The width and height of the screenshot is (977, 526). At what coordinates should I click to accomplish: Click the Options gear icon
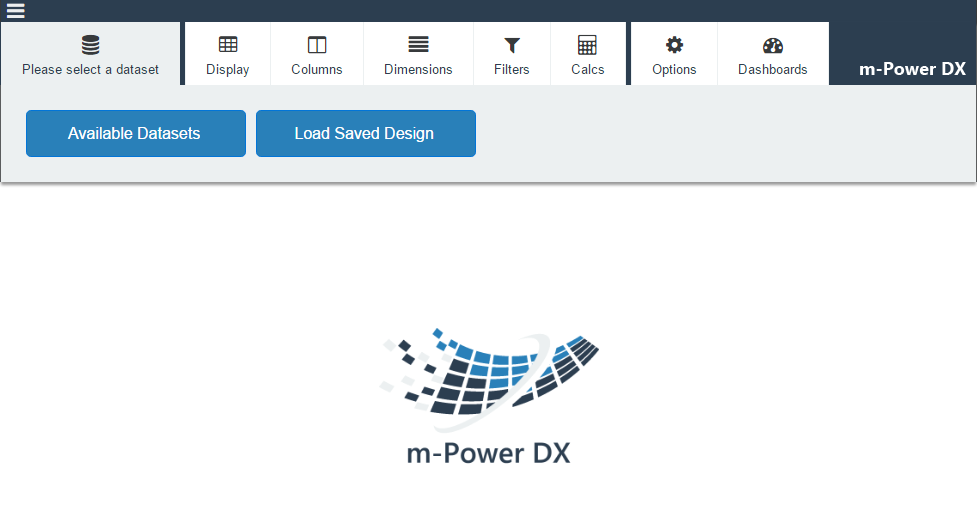[674, 45]
